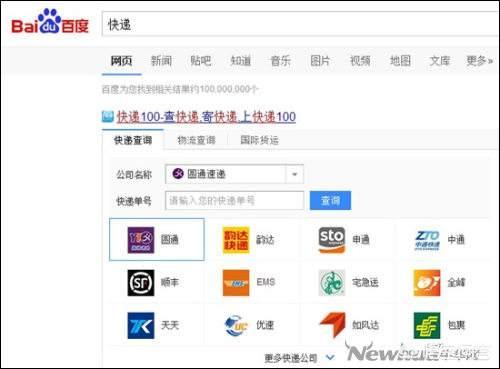Select the 圆通 courier logo

141,240
